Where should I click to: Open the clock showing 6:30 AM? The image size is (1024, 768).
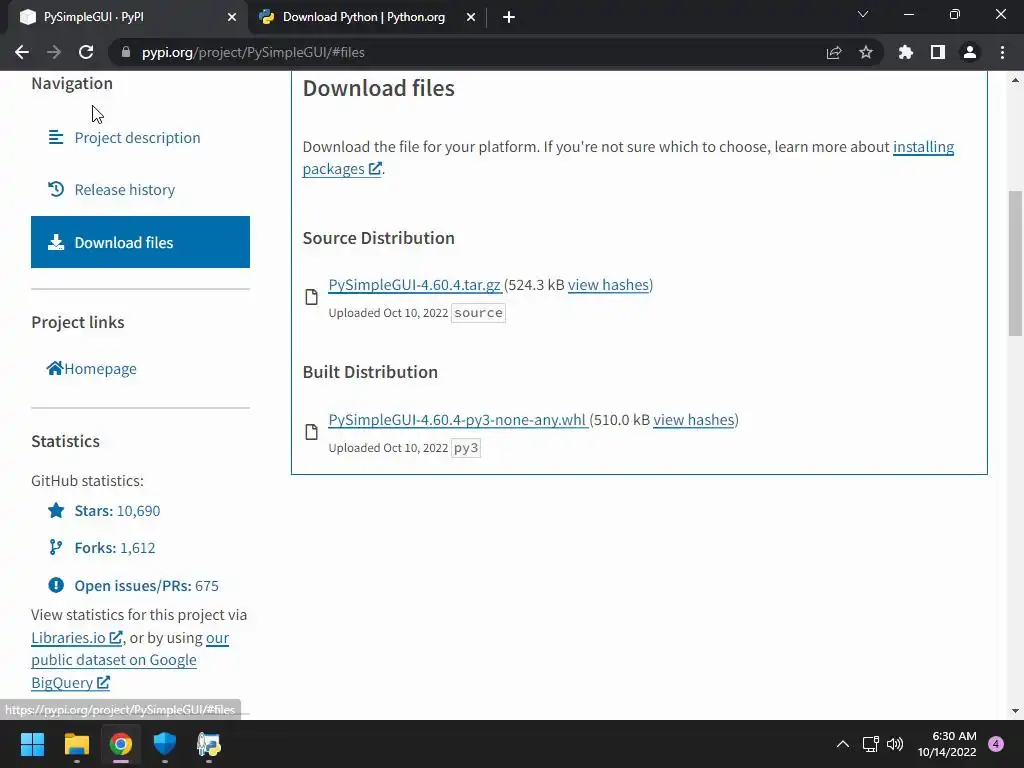pyautogui.click(x=947, y=744)
